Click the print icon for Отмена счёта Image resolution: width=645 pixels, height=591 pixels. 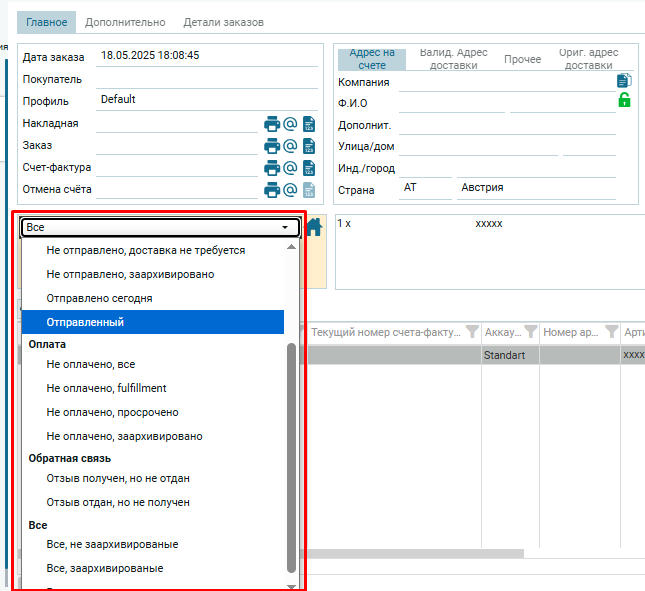click(x=271, y=190)
